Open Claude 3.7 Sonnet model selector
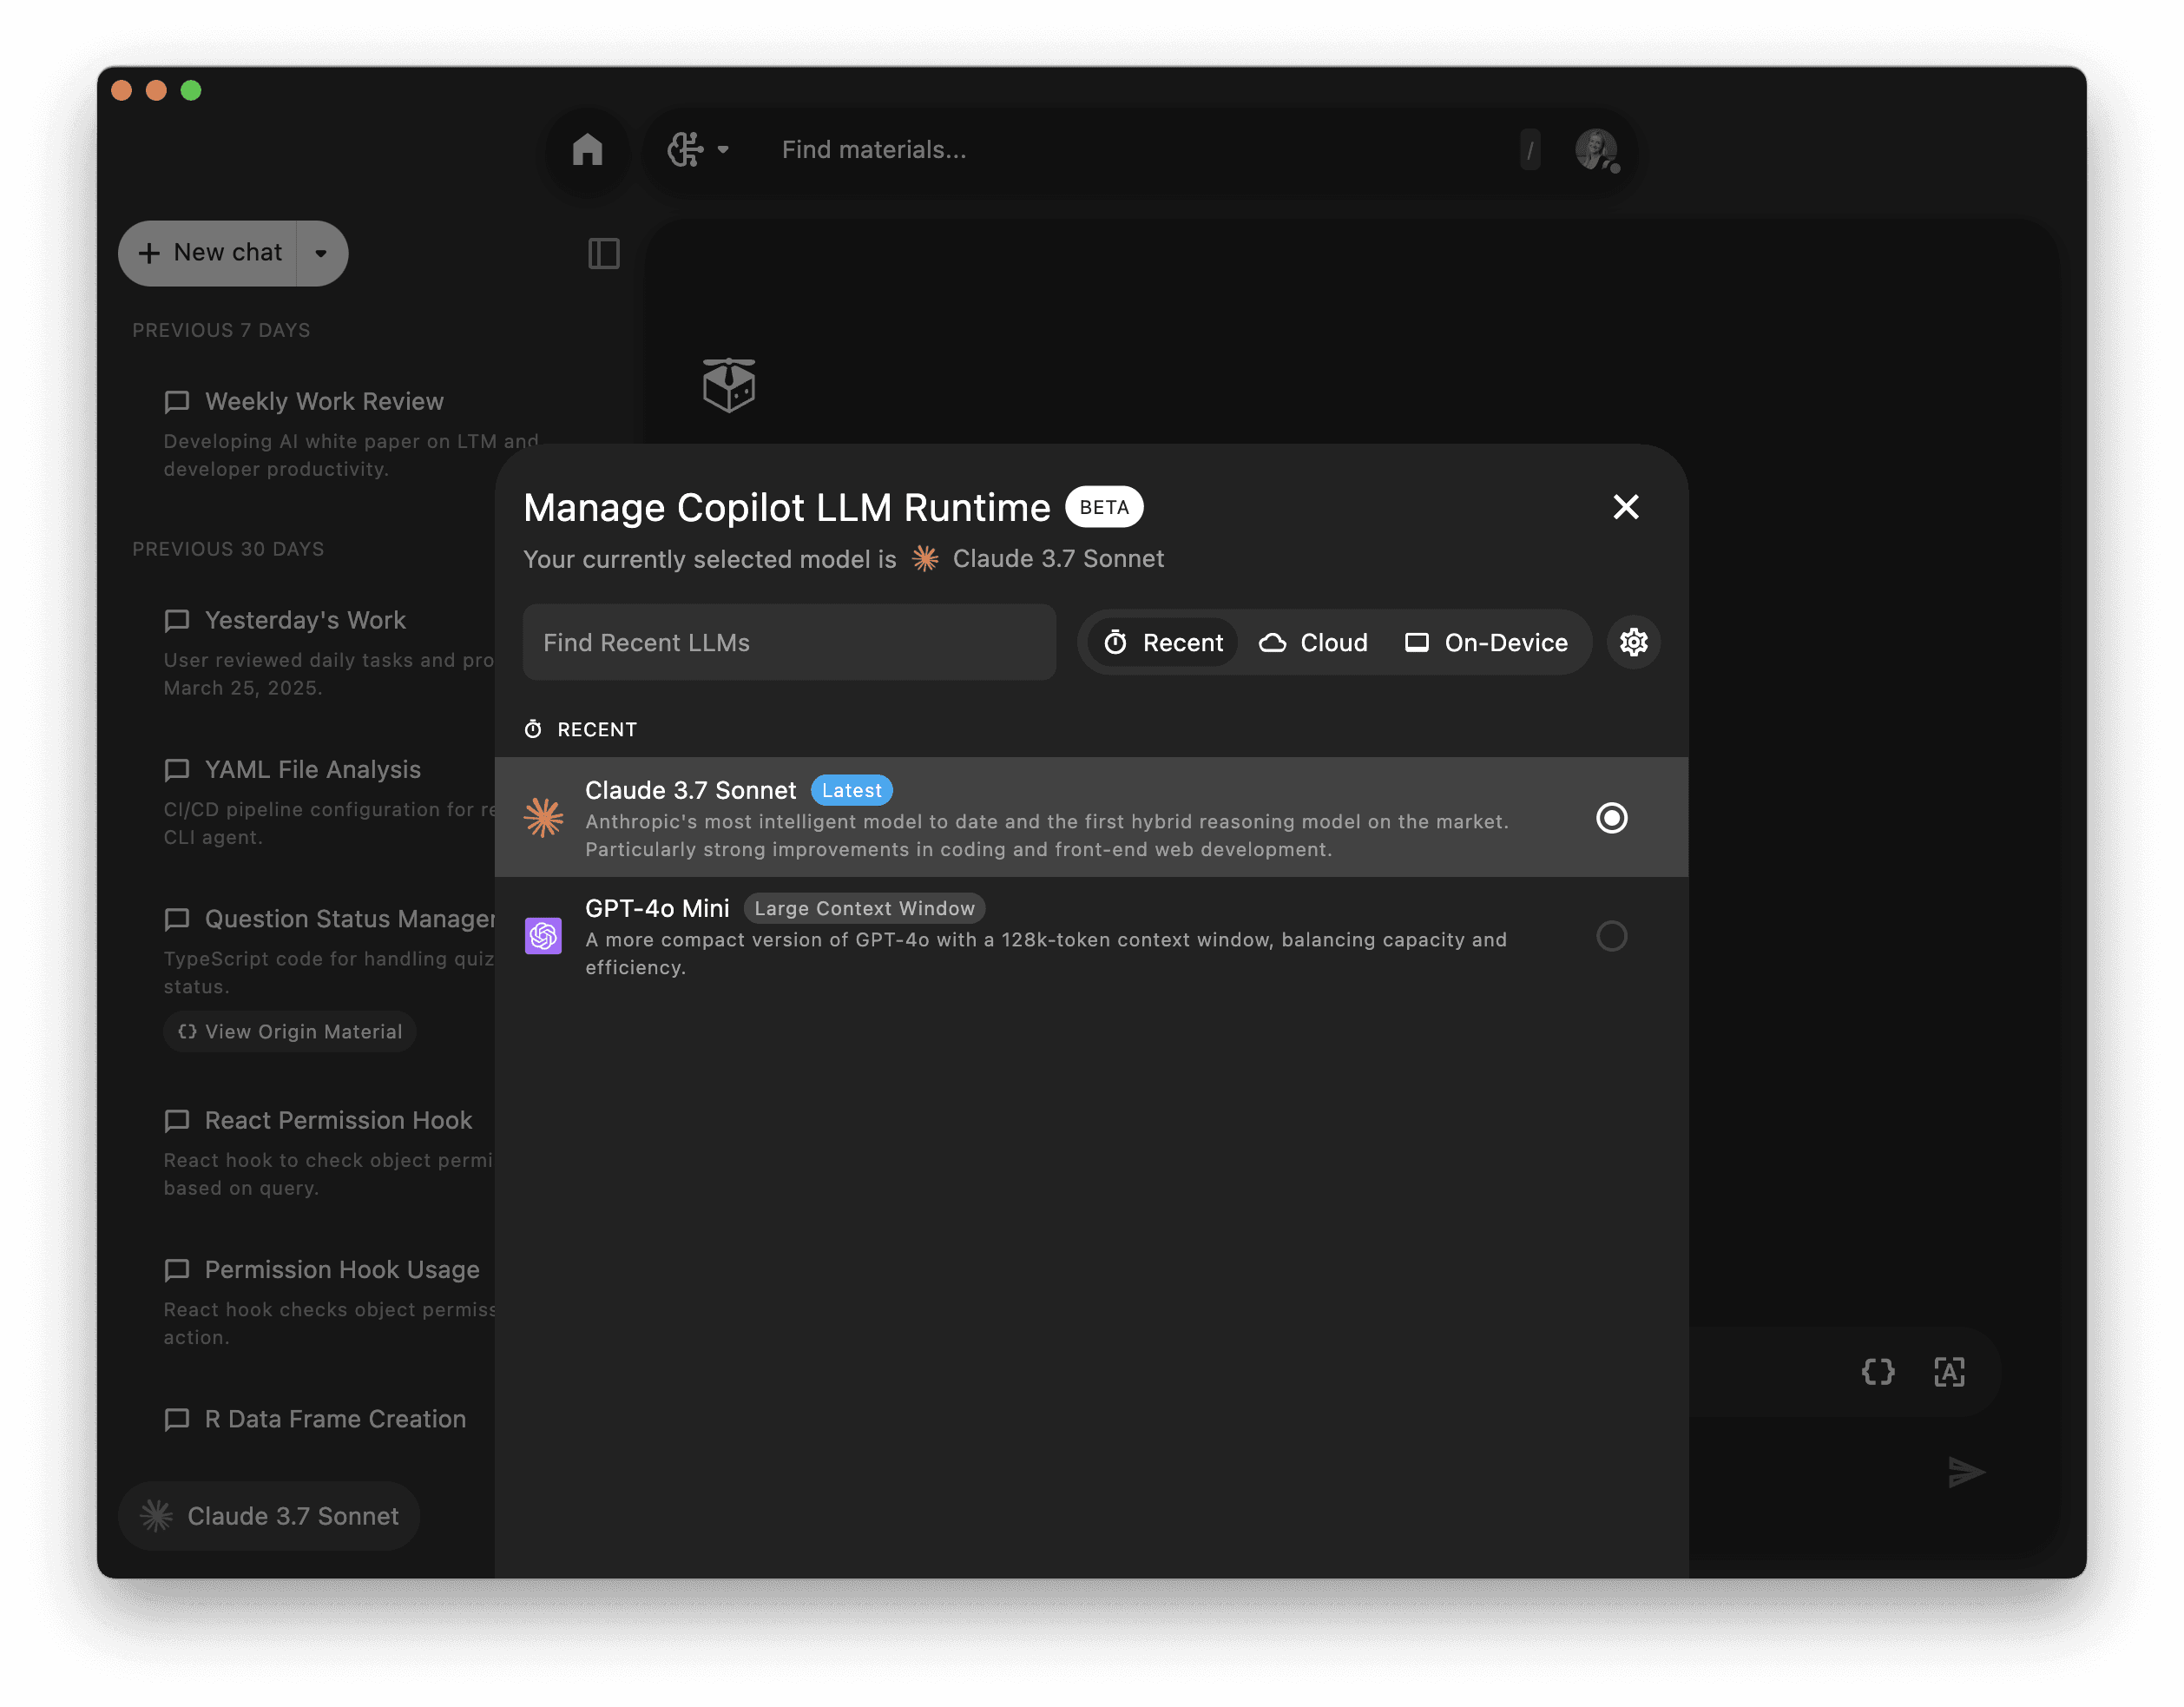2184x1707 pixels. click(x=269, y=1516)
